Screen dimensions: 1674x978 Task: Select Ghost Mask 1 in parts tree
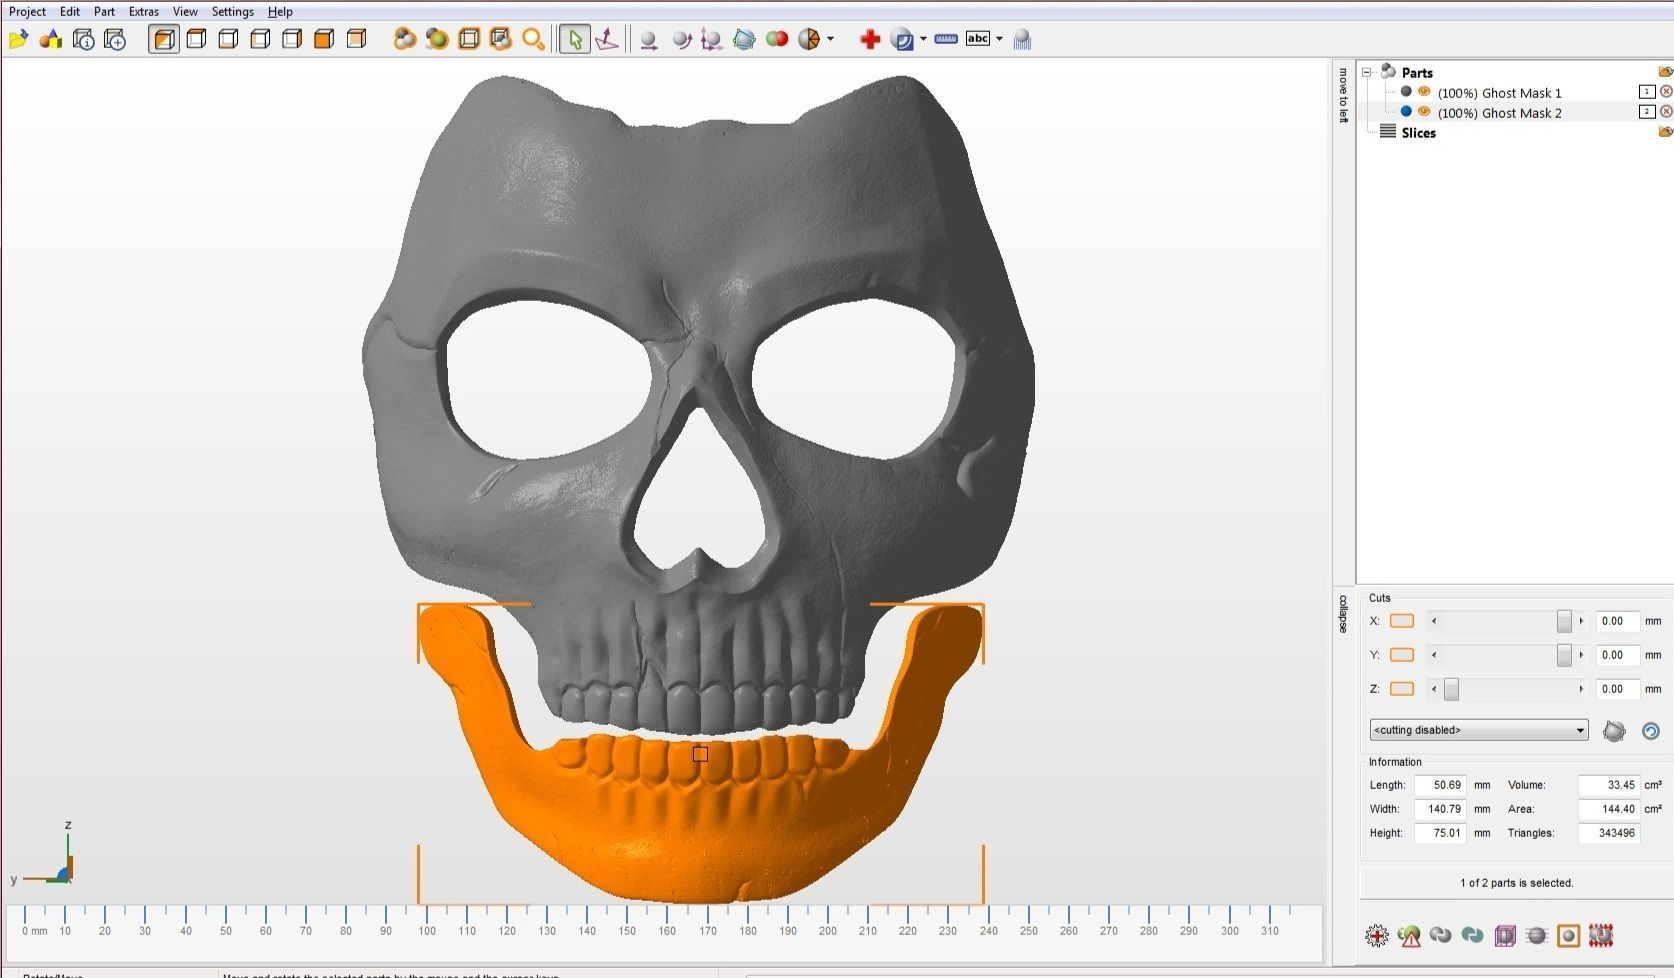pyautogui.click(x=1499, y=92)
